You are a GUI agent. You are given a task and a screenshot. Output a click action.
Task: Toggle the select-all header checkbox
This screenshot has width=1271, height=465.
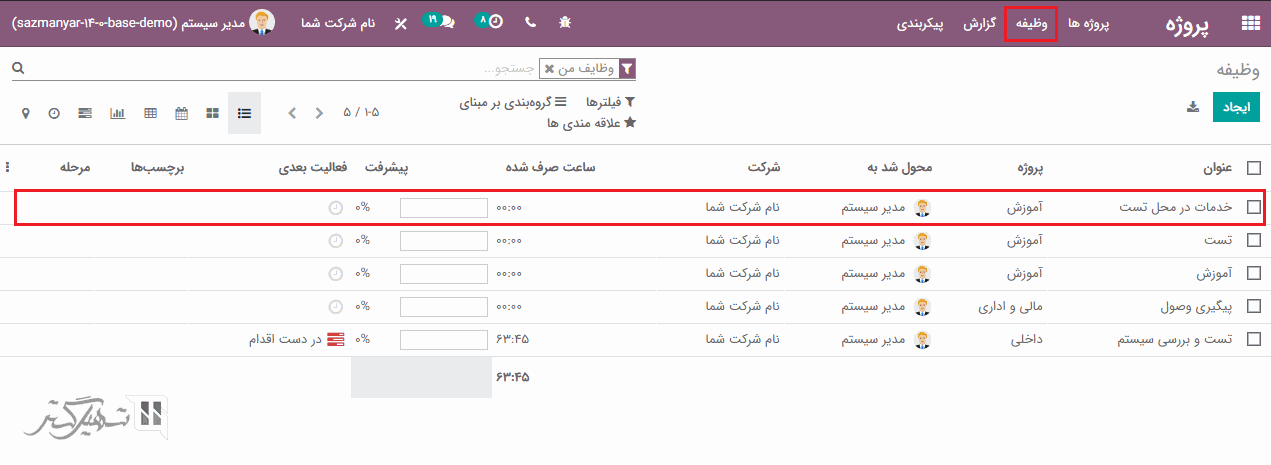1253,168
